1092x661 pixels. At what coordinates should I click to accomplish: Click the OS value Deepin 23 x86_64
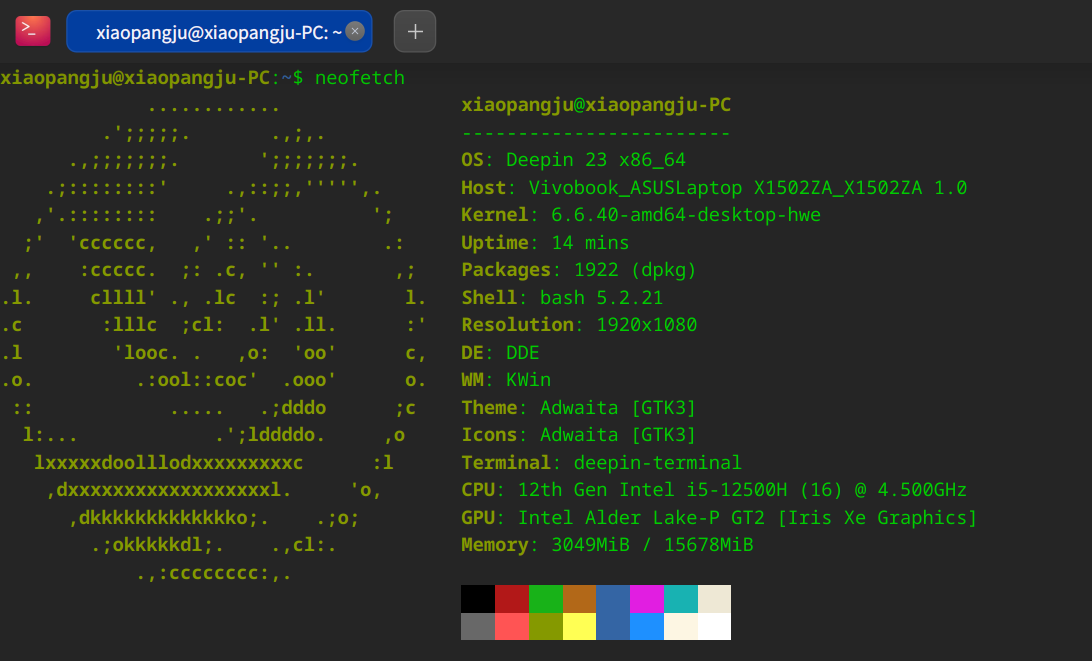tap(595, 160)
